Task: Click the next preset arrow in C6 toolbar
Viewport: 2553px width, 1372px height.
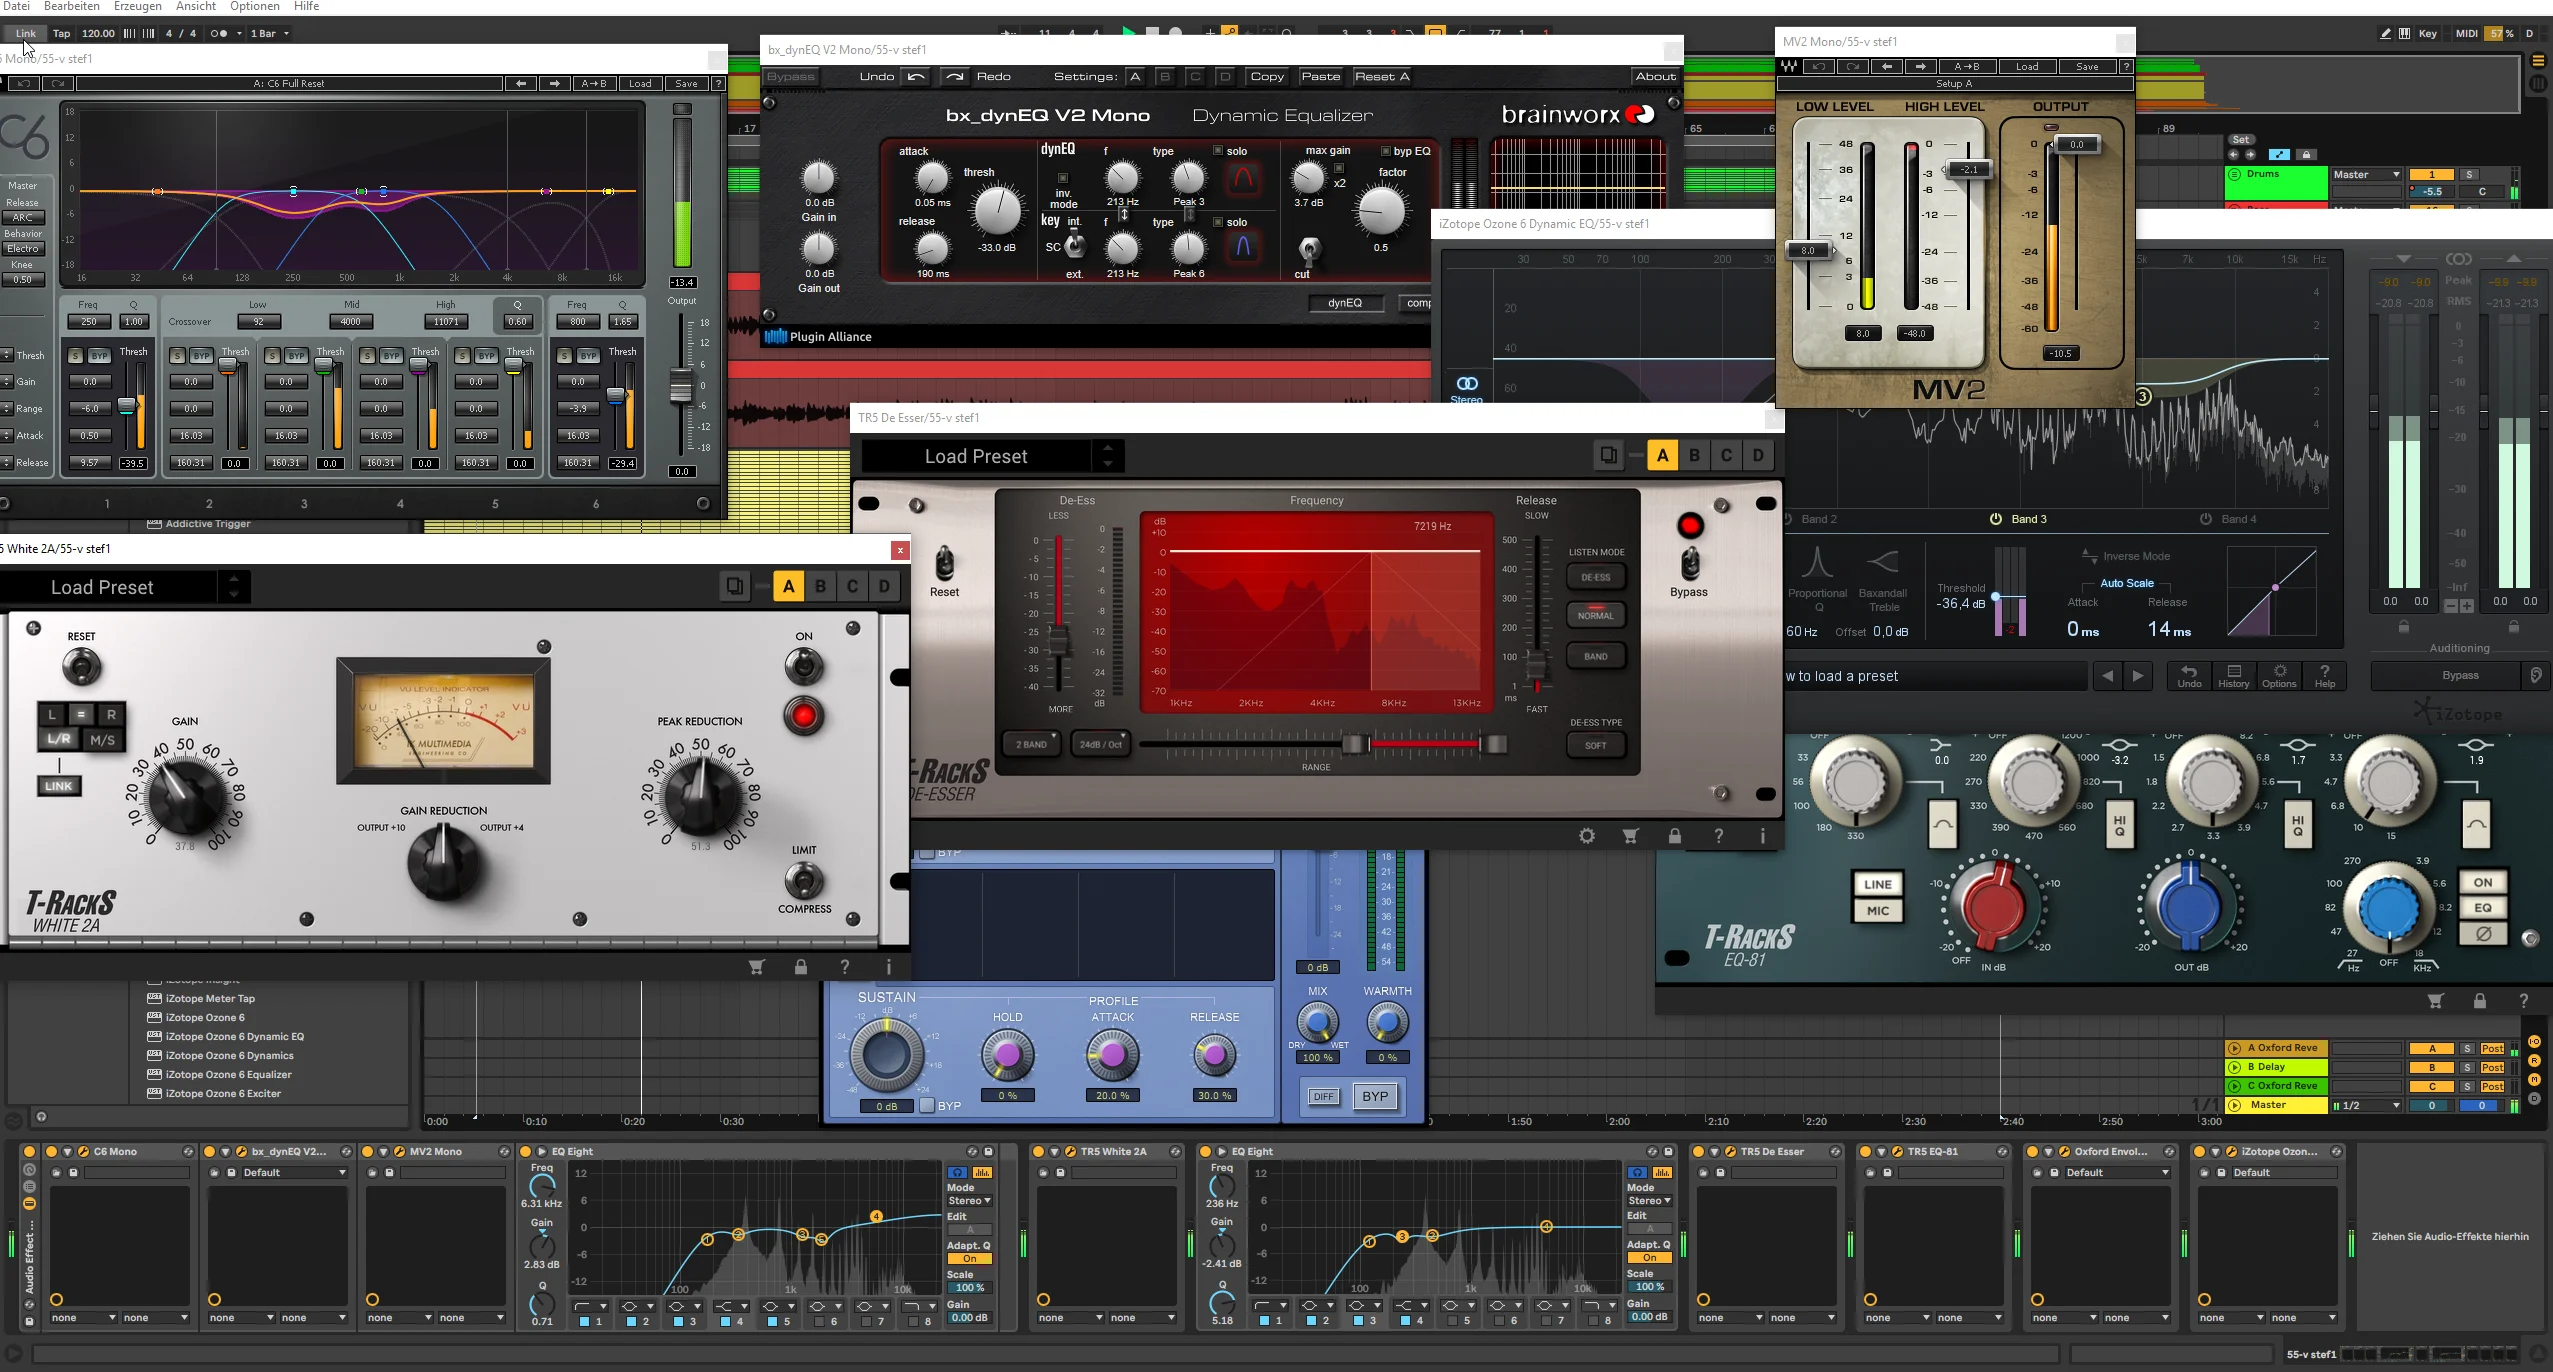Action: coord(554,84)
